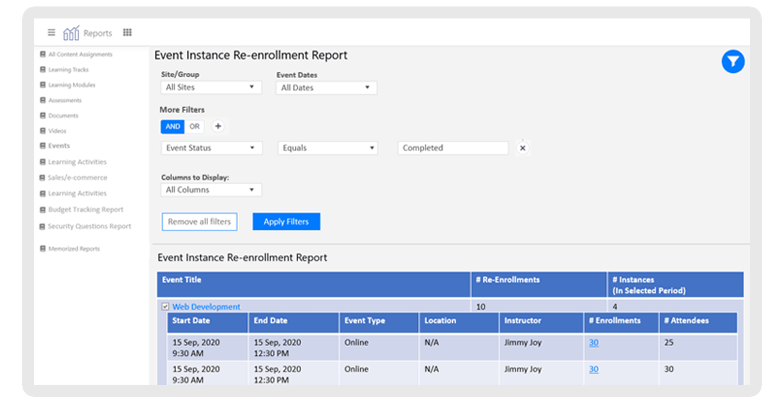Click icon beside Memorized Reports
This screenshot has height=403, width=784.
pyautogui.click(x=42, y=248)
